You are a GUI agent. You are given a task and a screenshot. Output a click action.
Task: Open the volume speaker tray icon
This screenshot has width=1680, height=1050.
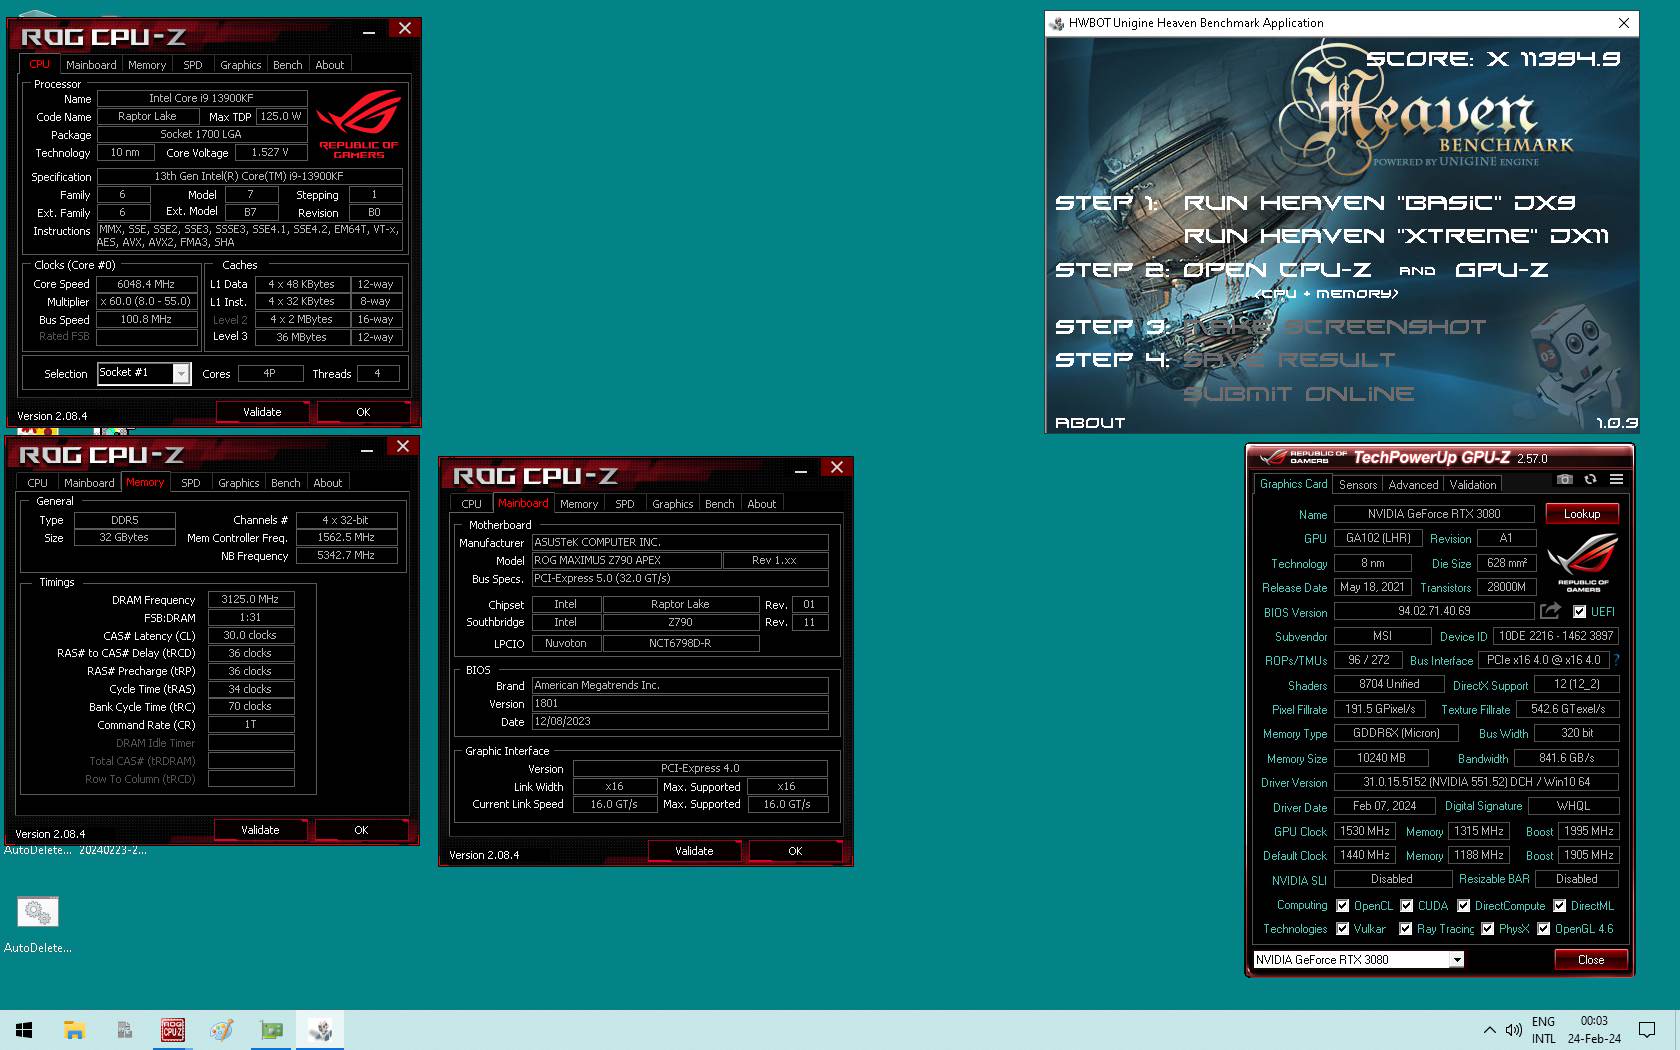(1514, 1030)
